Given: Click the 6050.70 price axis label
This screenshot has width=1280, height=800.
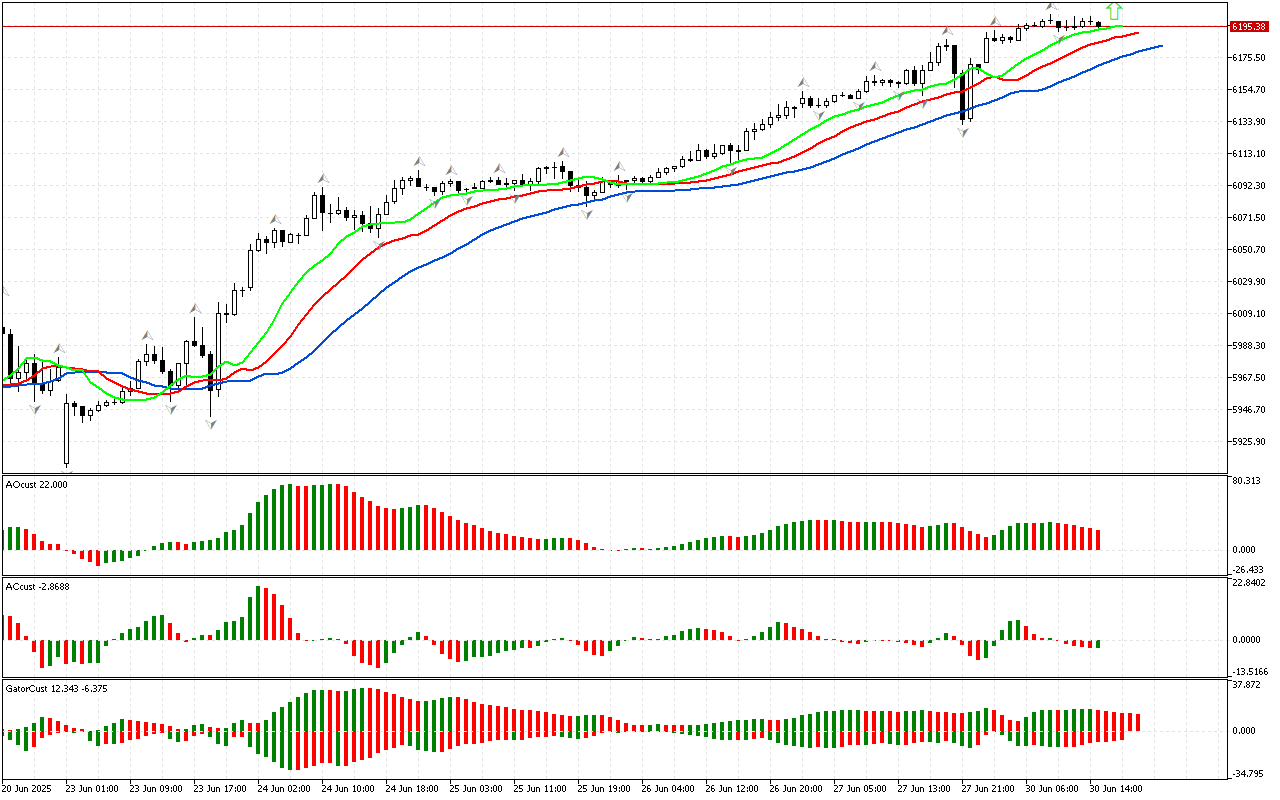Looking at the screenshot, I should coord(1250,249).
